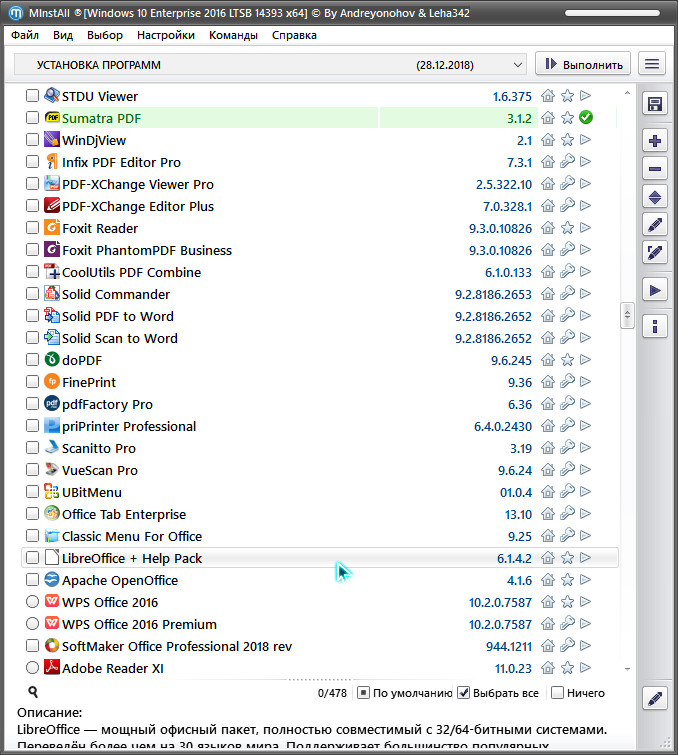Click the info icon in right sidebar
678x755 pixels.
(x=655, y=326)
